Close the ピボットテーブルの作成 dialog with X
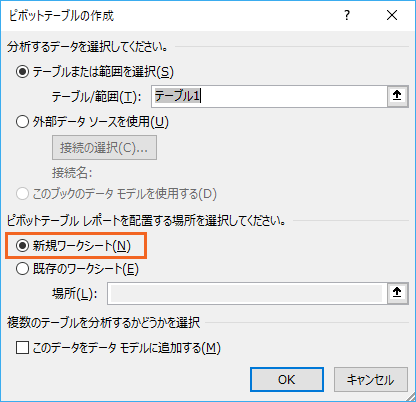Image resolution: width=416 pixels, height=402 pixels. [x=392, y=15]
